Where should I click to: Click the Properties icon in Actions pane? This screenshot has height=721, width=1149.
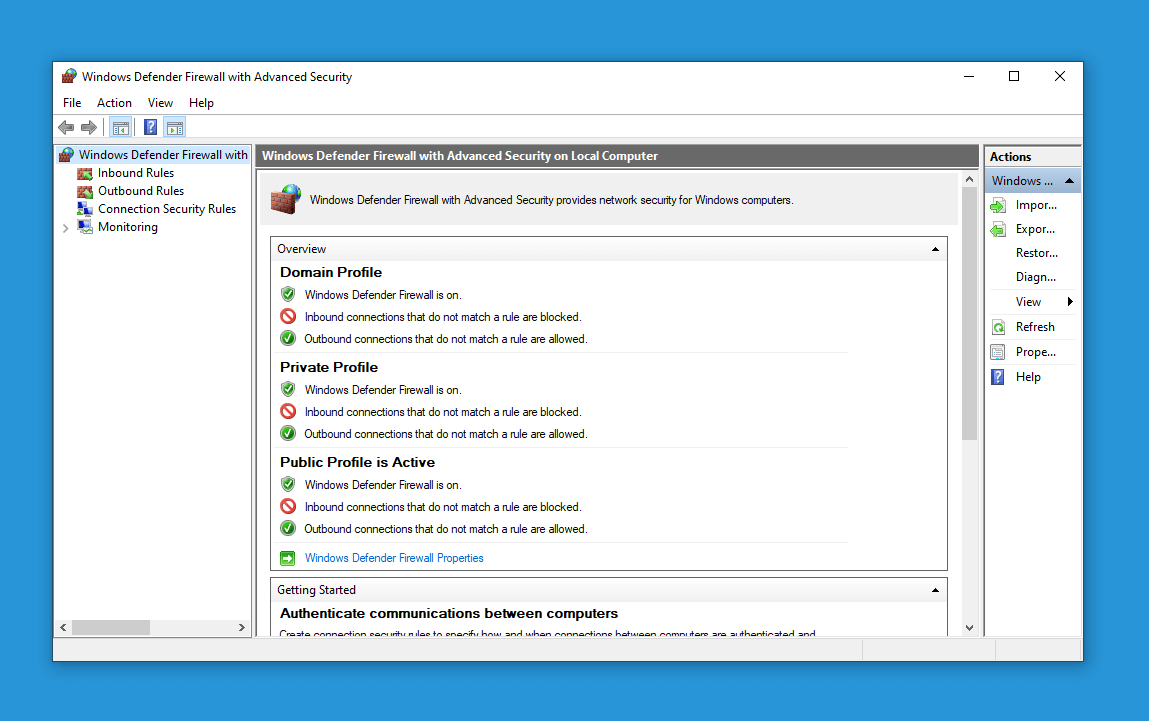(x=998, y=352)
